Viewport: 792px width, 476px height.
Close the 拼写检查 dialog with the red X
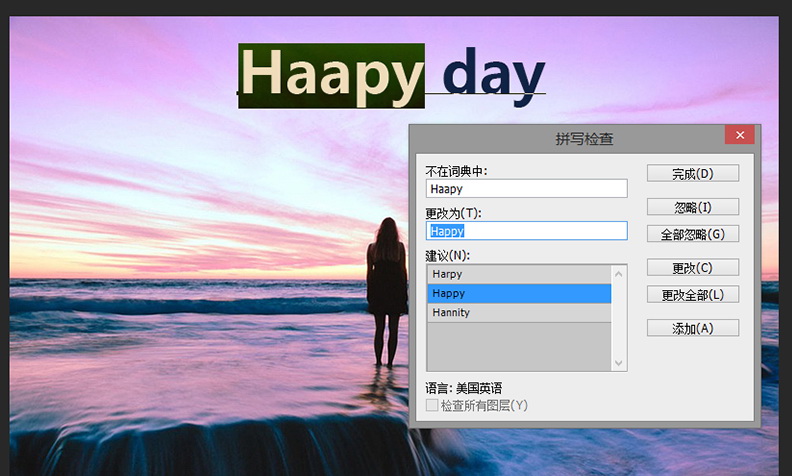739,135
